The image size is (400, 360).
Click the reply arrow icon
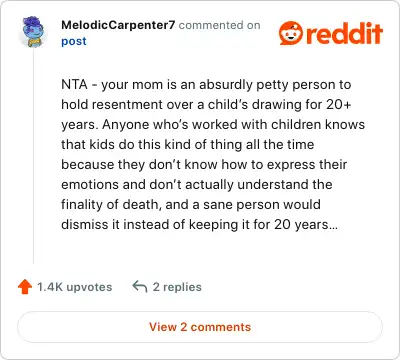tap(140, 287)
